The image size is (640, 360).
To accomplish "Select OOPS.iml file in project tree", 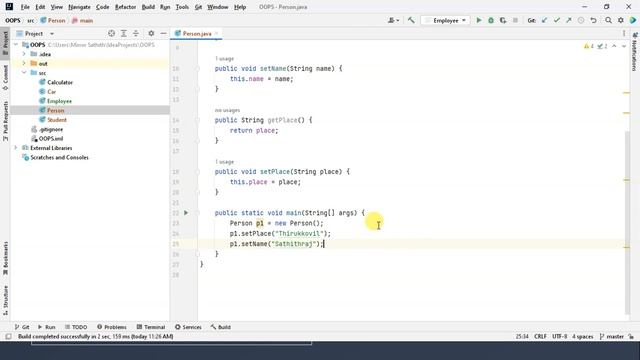I will pyautogui.click(x=51, y=138).
